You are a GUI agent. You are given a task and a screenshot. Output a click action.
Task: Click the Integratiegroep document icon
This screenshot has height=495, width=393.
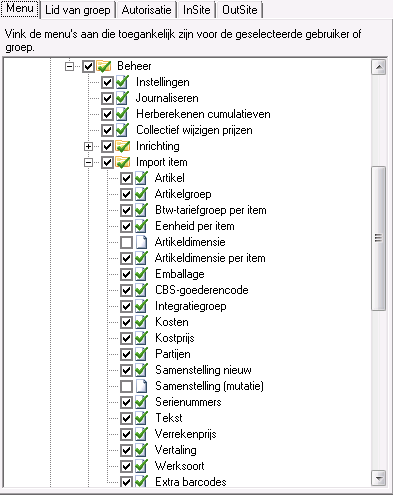pos(141,306)
